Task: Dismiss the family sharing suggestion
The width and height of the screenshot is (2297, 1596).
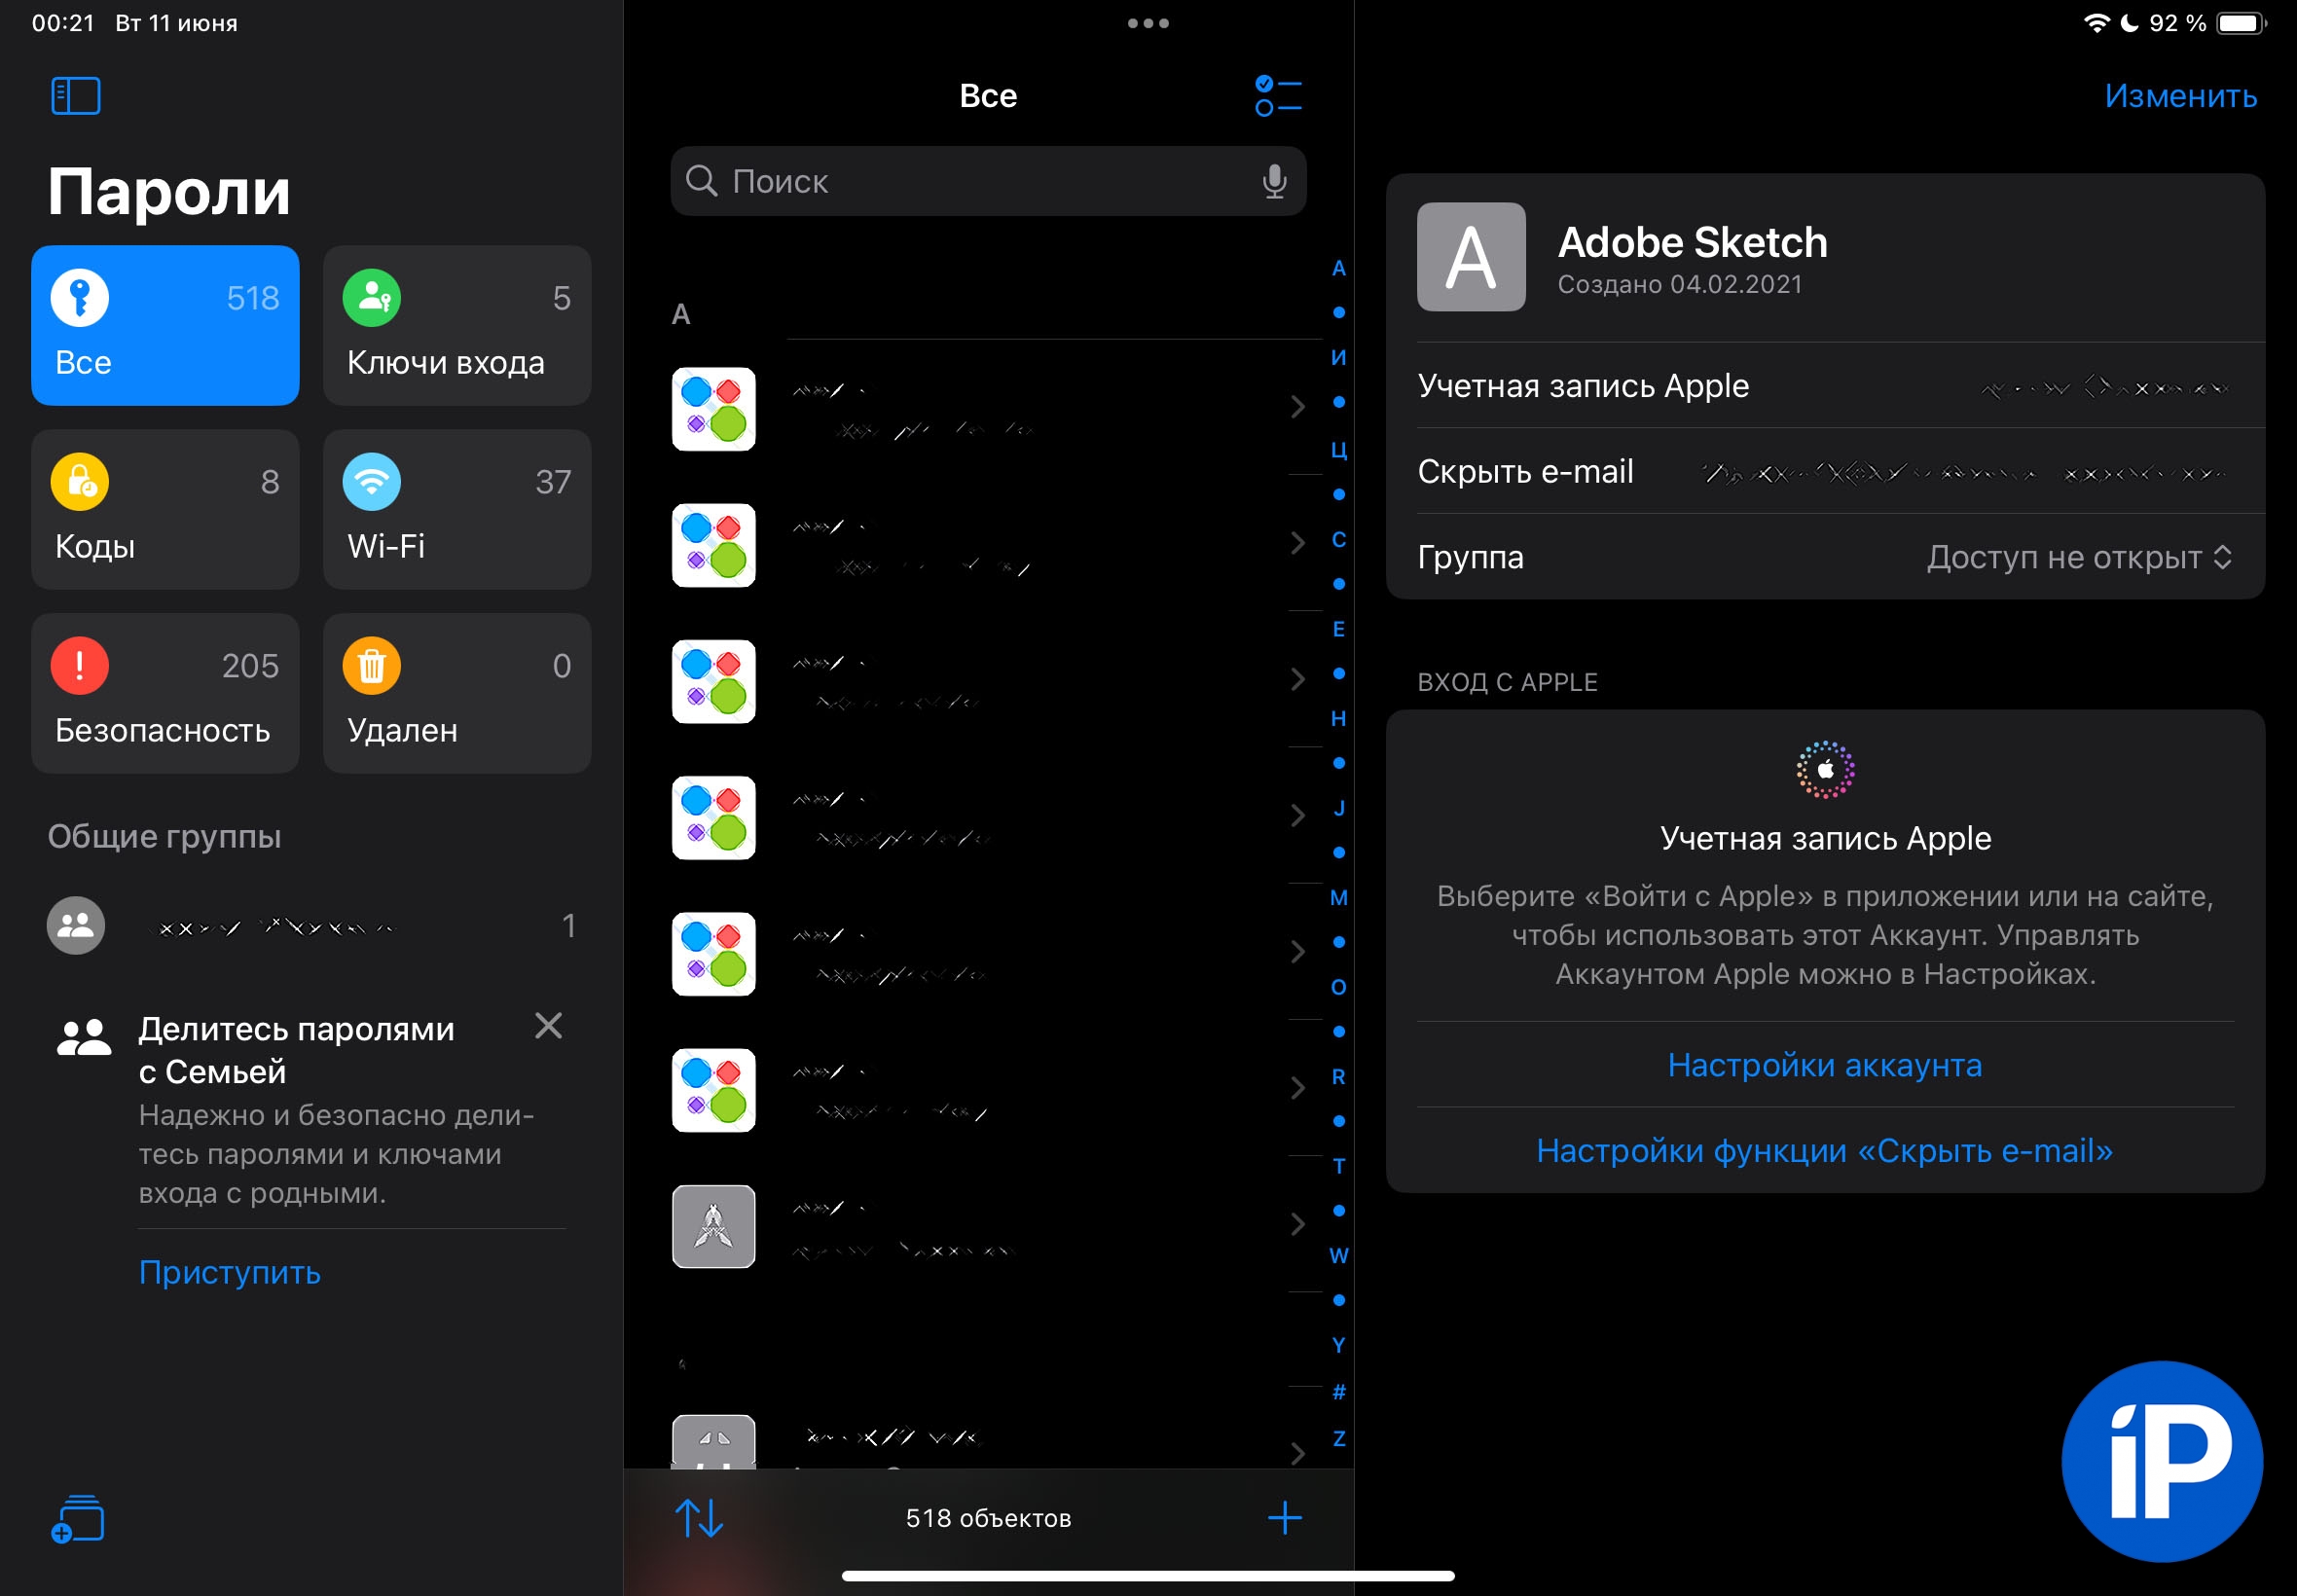Action: coord(548,1026)
